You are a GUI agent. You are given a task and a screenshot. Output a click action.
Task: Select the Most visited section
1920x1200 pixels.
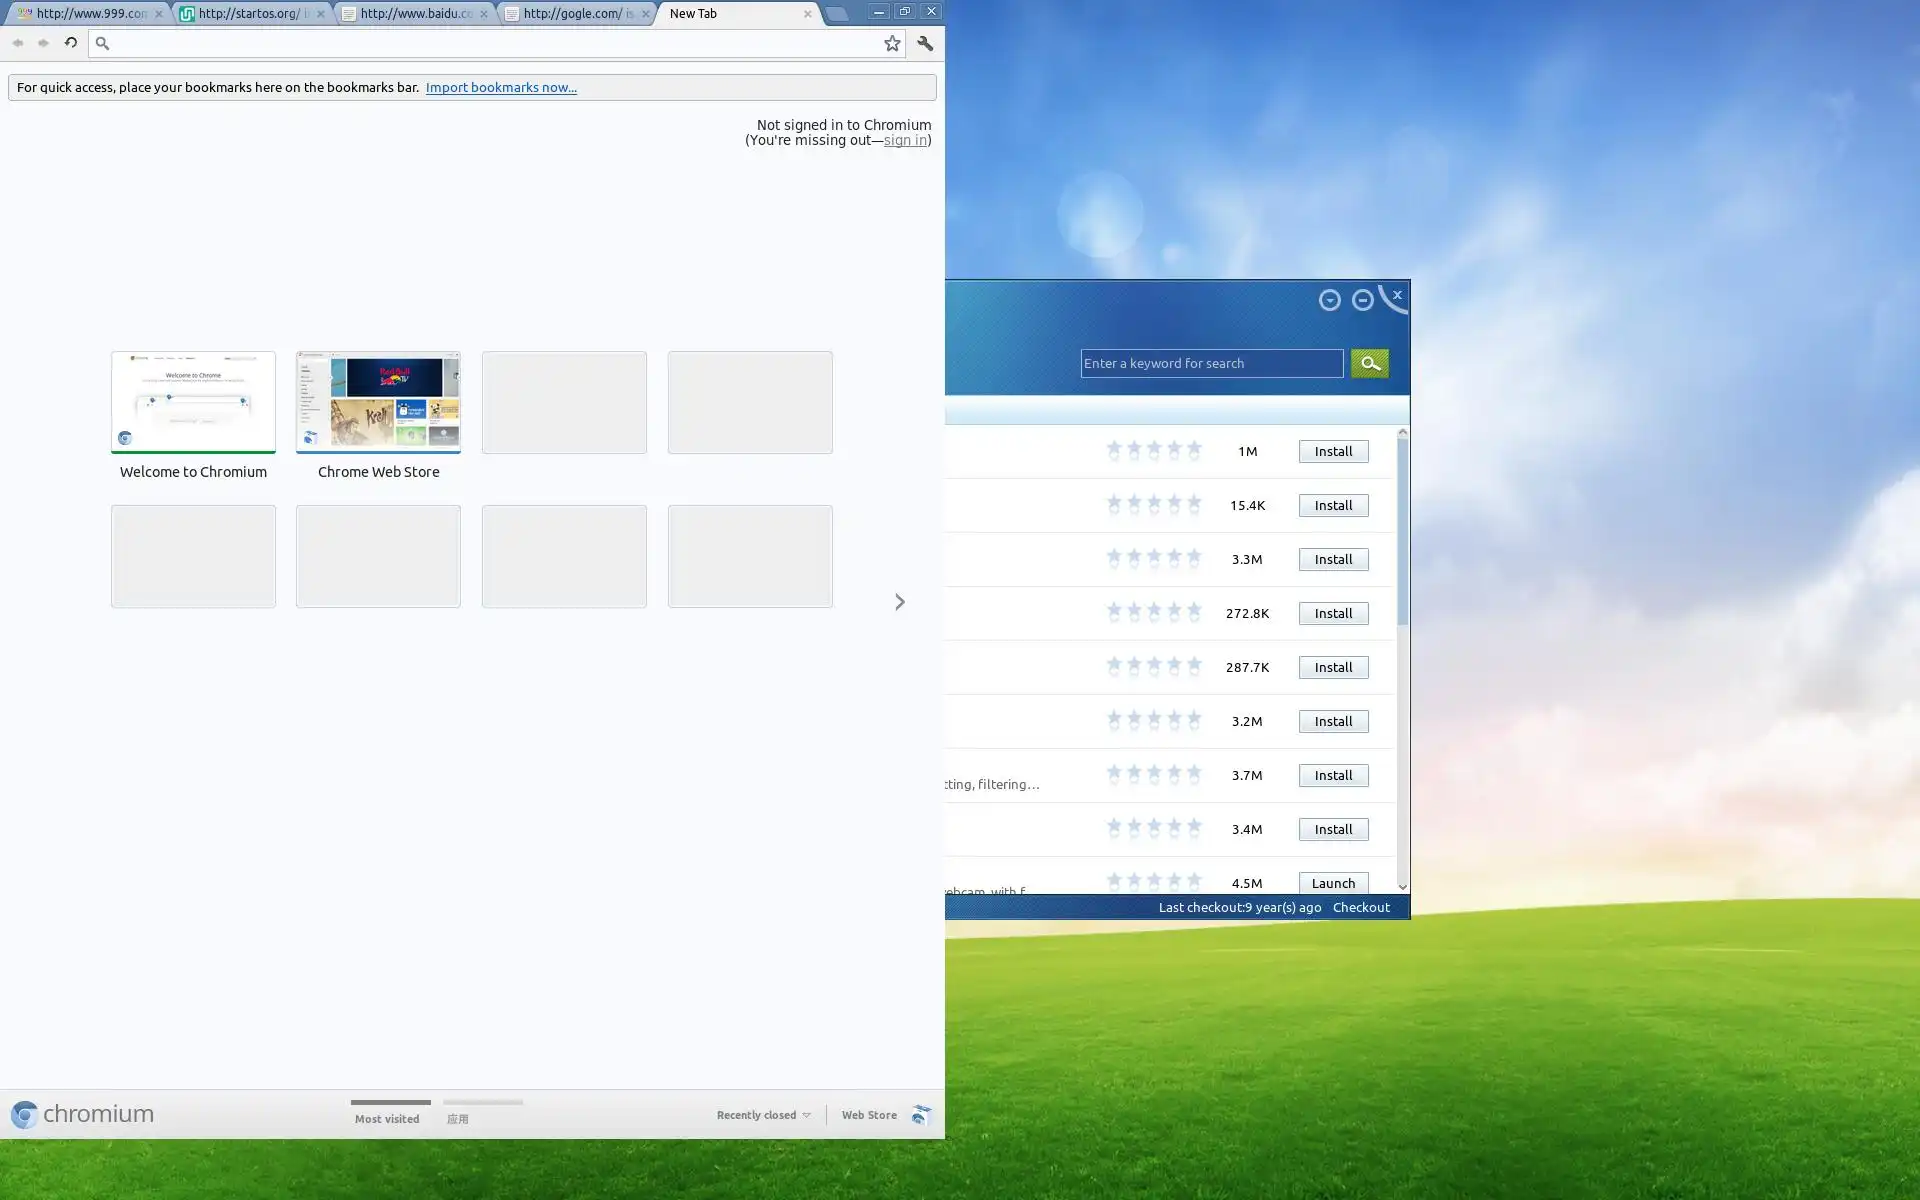click(387, 1118)
